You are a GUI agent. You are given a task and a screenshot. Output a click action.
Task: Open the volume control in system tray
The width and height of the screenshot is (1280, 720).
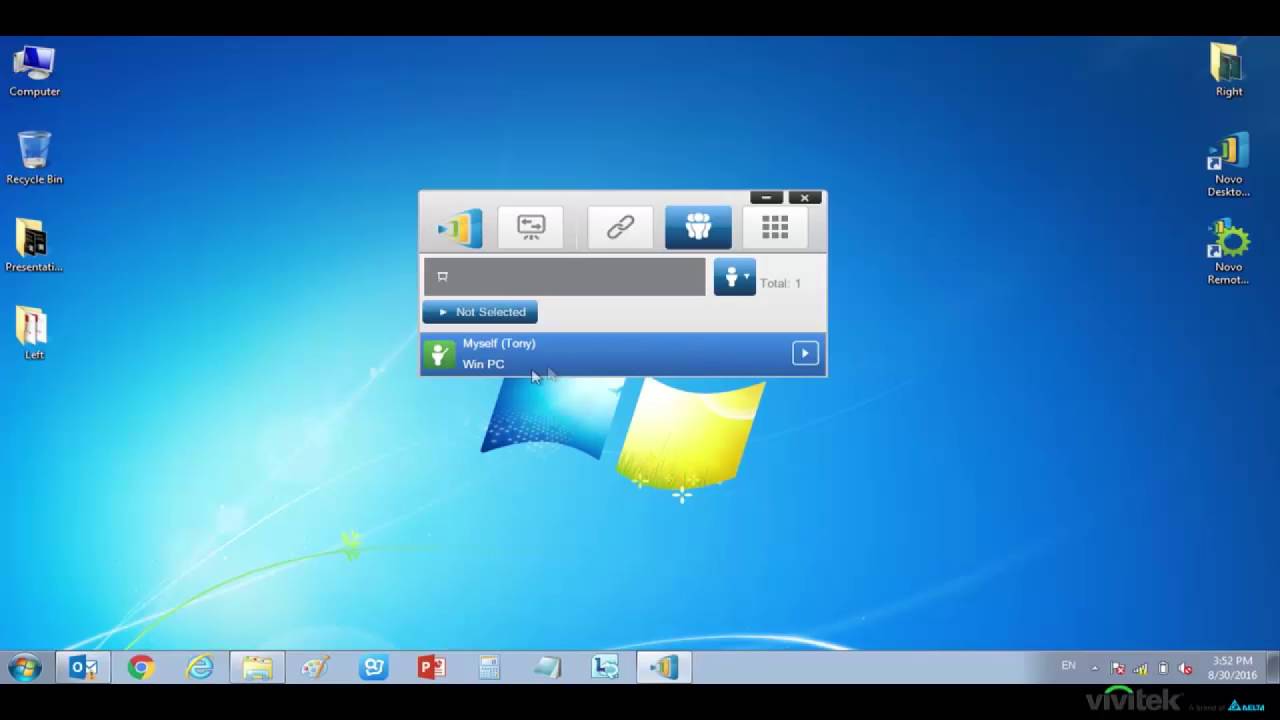click(1185, 666)
